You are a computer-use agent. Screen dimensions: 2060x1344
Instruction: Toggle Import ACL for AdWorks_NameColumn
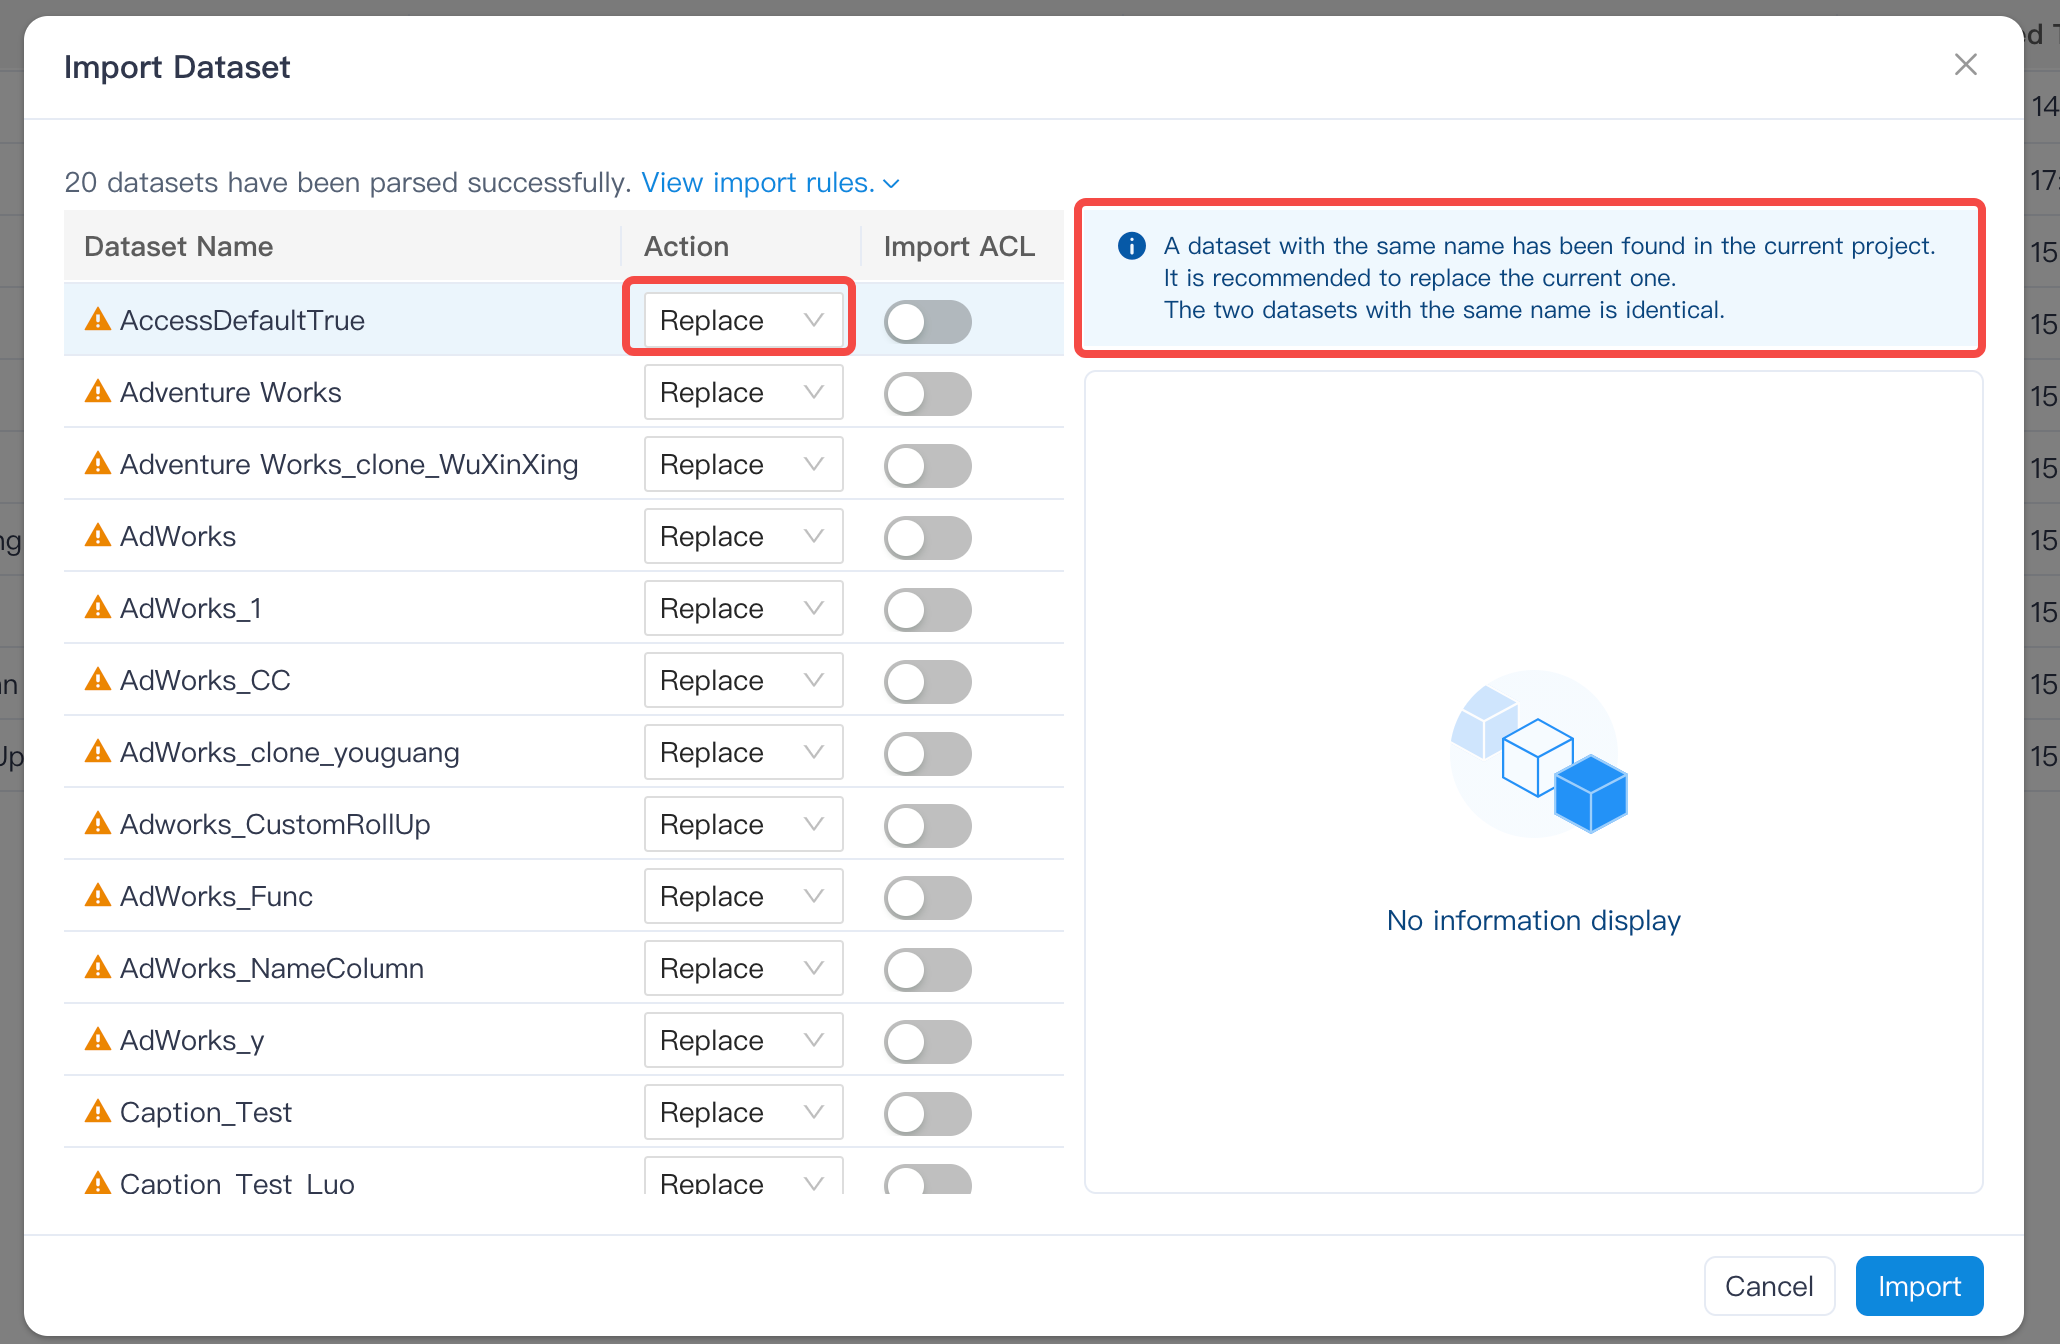pyautogui.click(x=928, y=970)
